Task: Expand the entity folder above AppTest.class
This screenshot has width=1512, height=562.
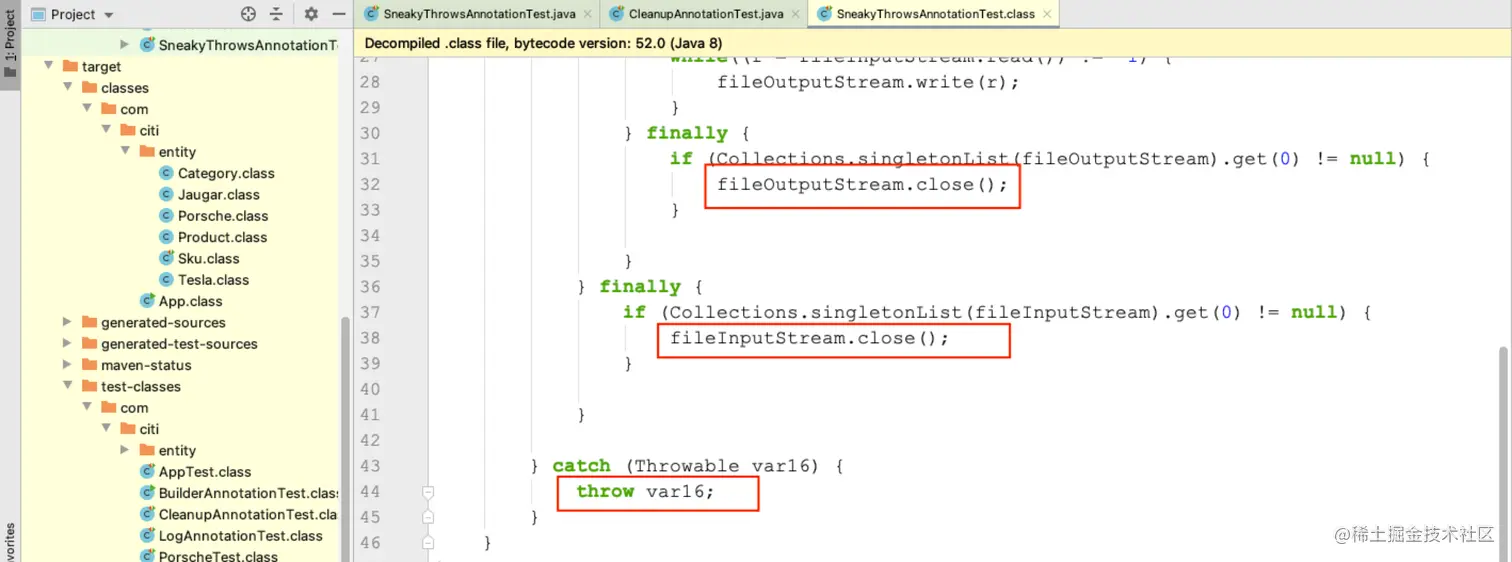Action: tap(125, 450)
